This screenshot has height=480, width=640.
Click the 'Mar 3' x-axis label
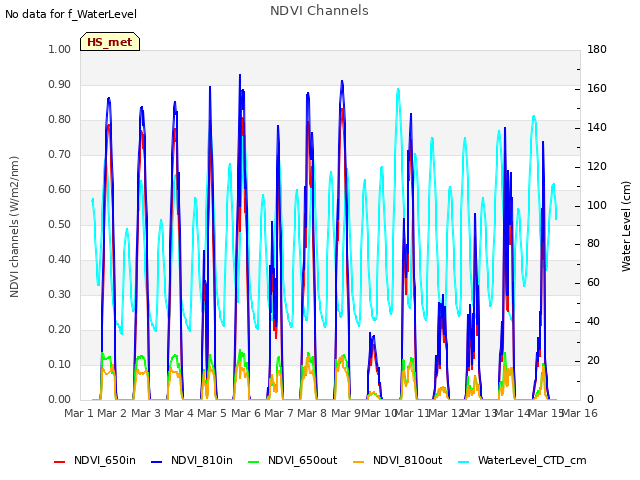coord(146,413)
